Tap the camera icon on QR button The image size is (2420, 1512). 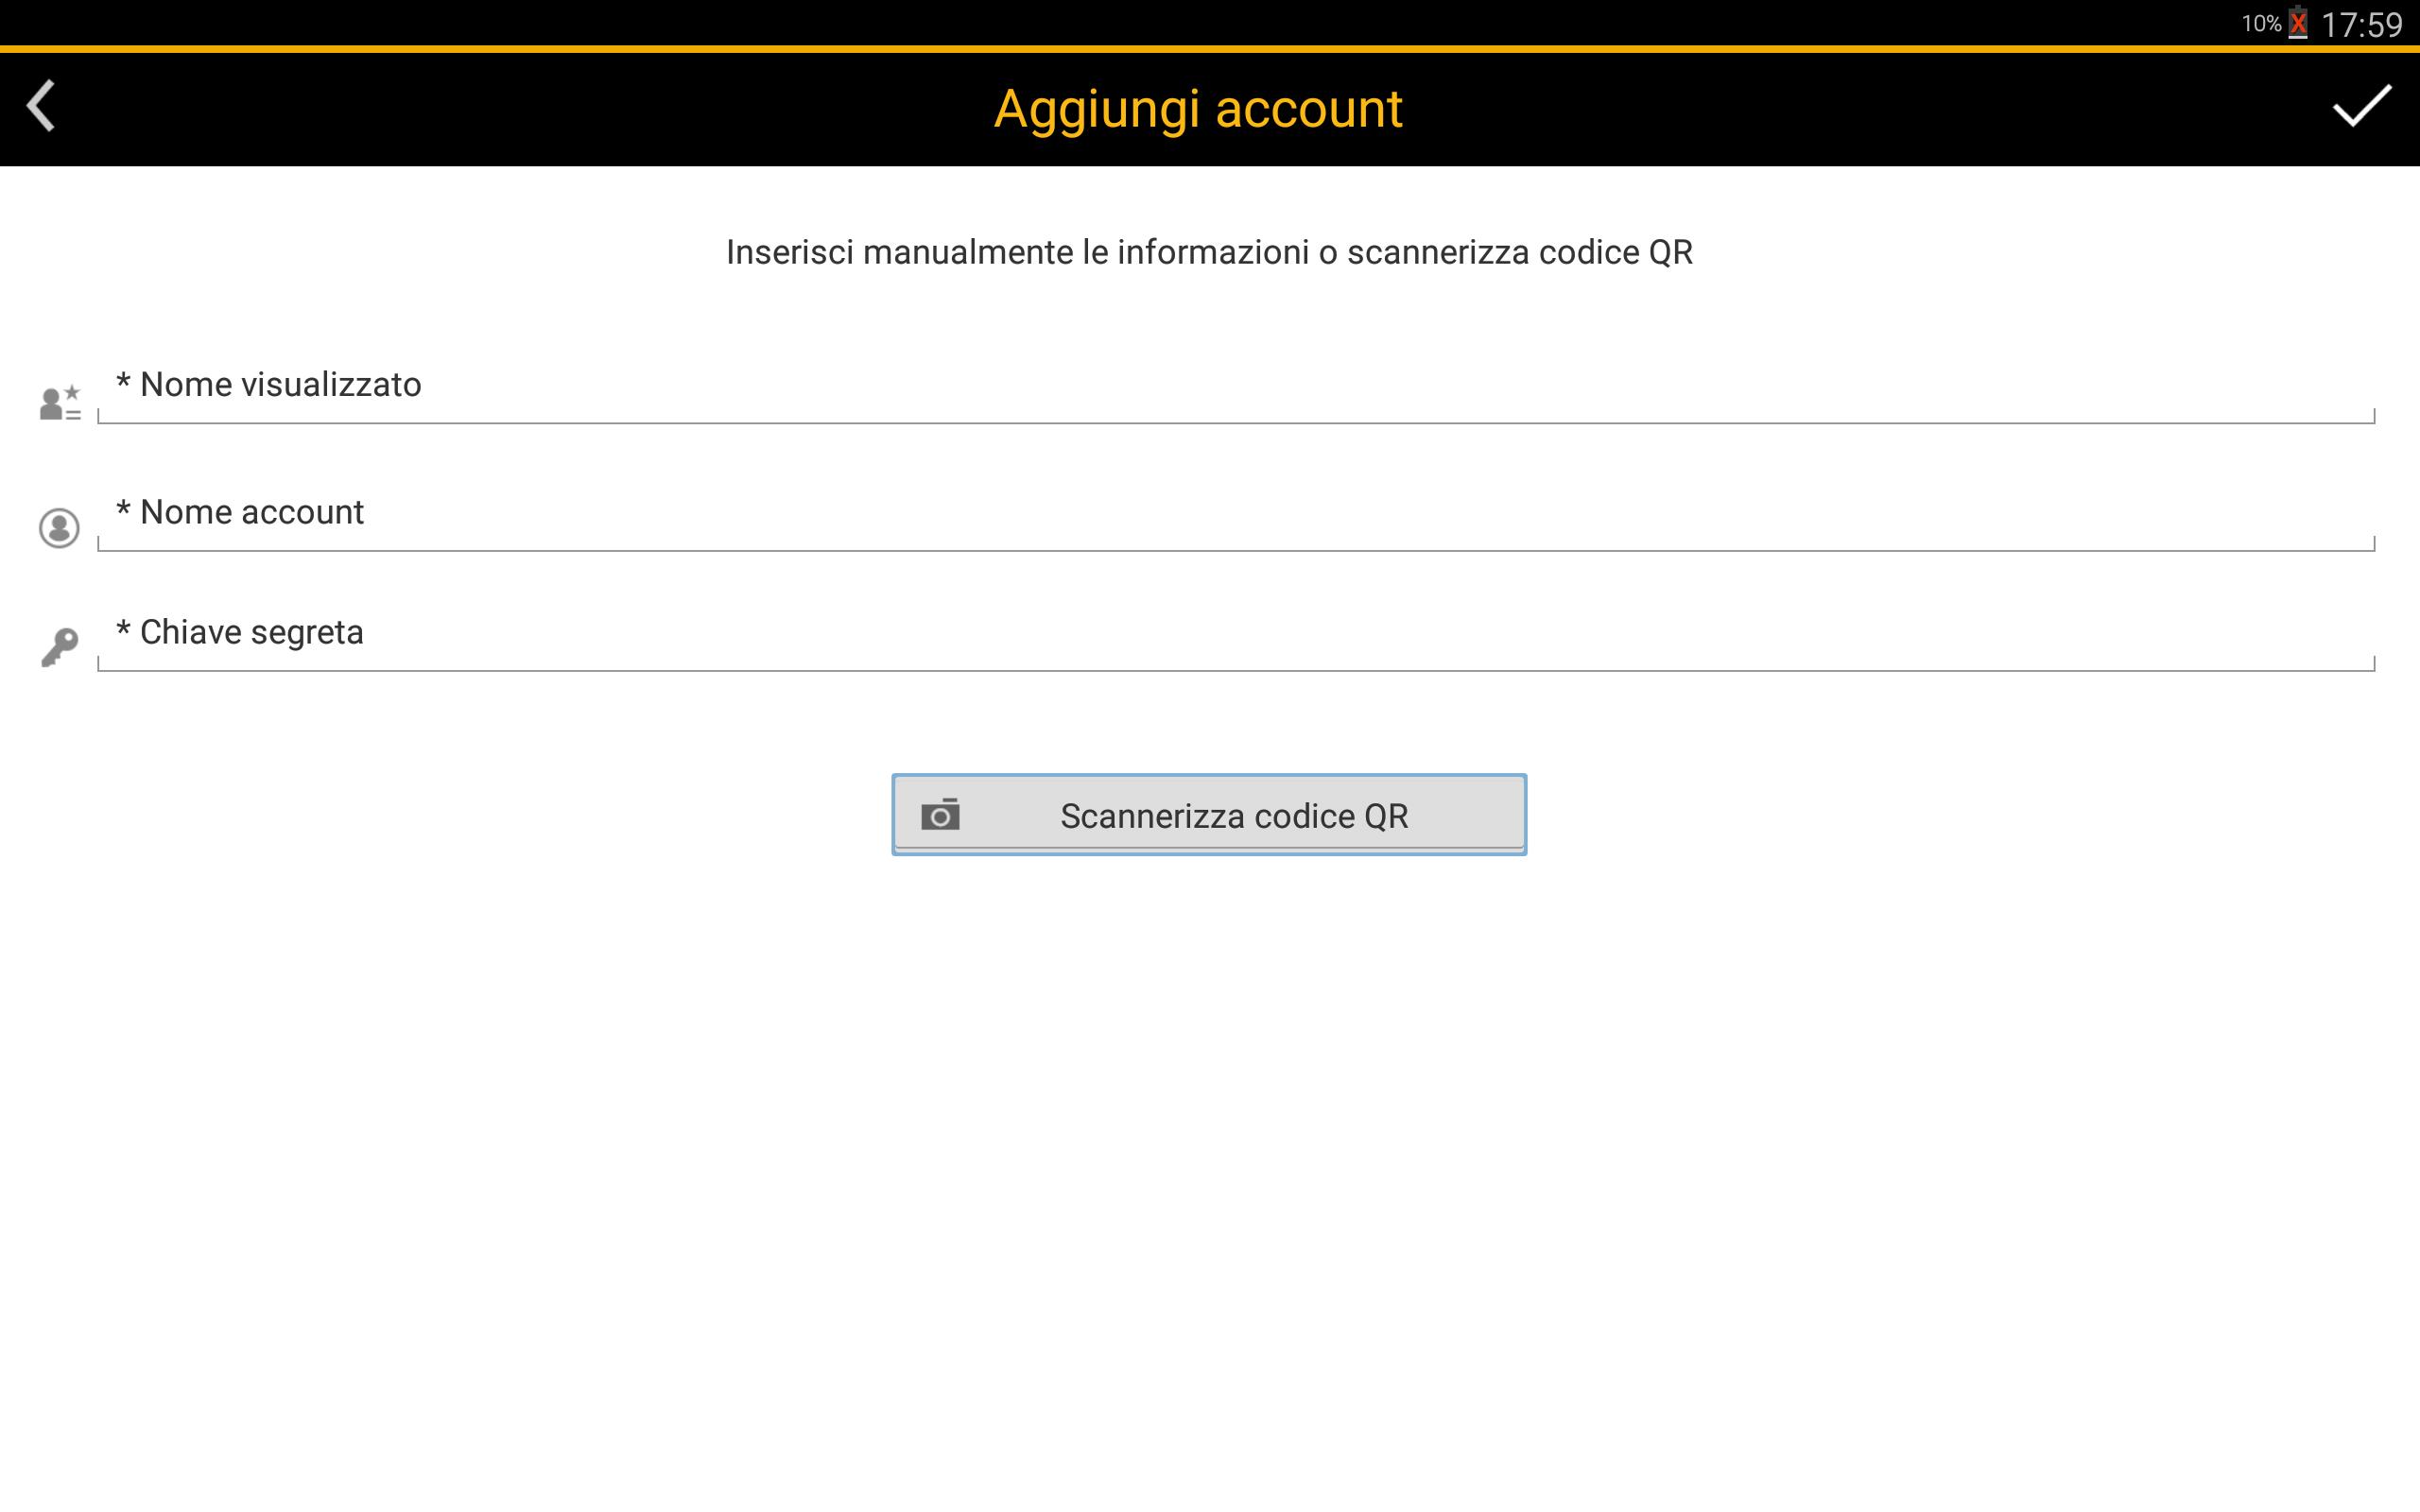[940, 815]
